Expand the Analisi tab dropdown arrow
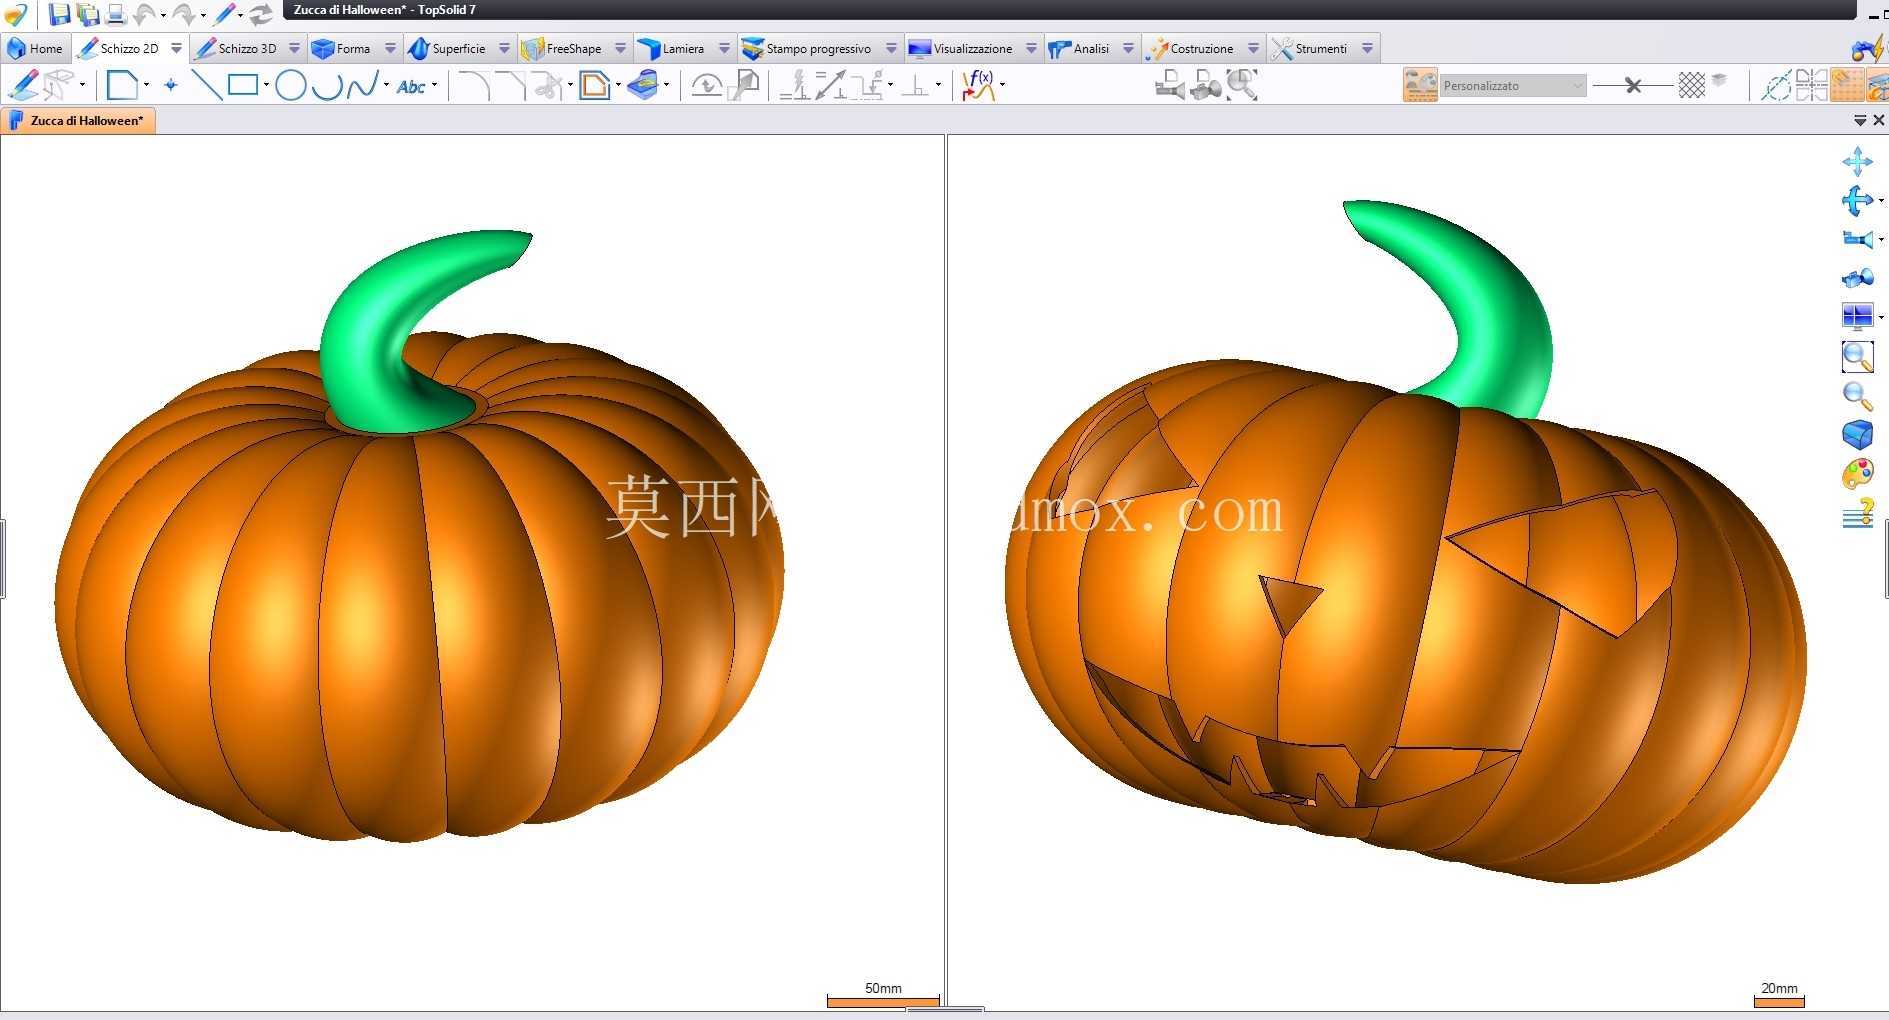Viewport: 1889px width, 1020px height. [1128, 48]
